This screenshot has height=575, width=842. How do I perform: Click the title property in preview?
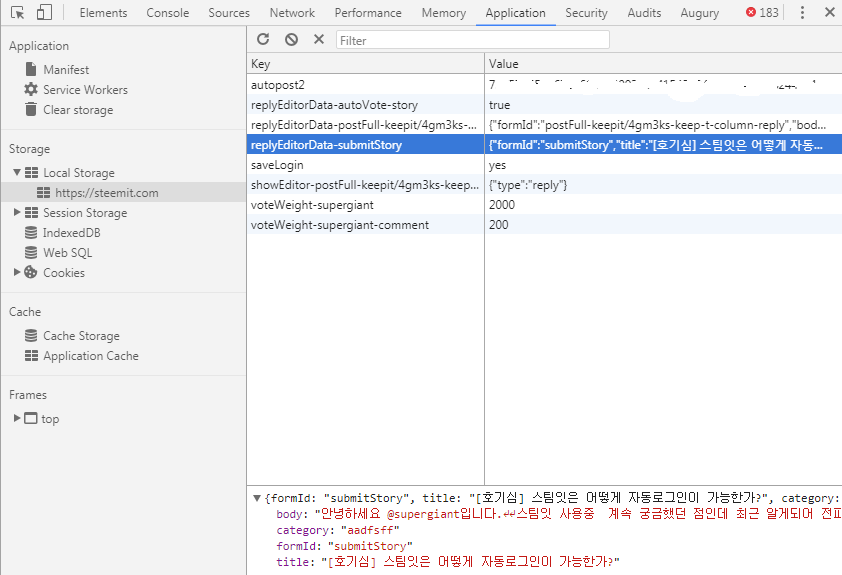448,562
